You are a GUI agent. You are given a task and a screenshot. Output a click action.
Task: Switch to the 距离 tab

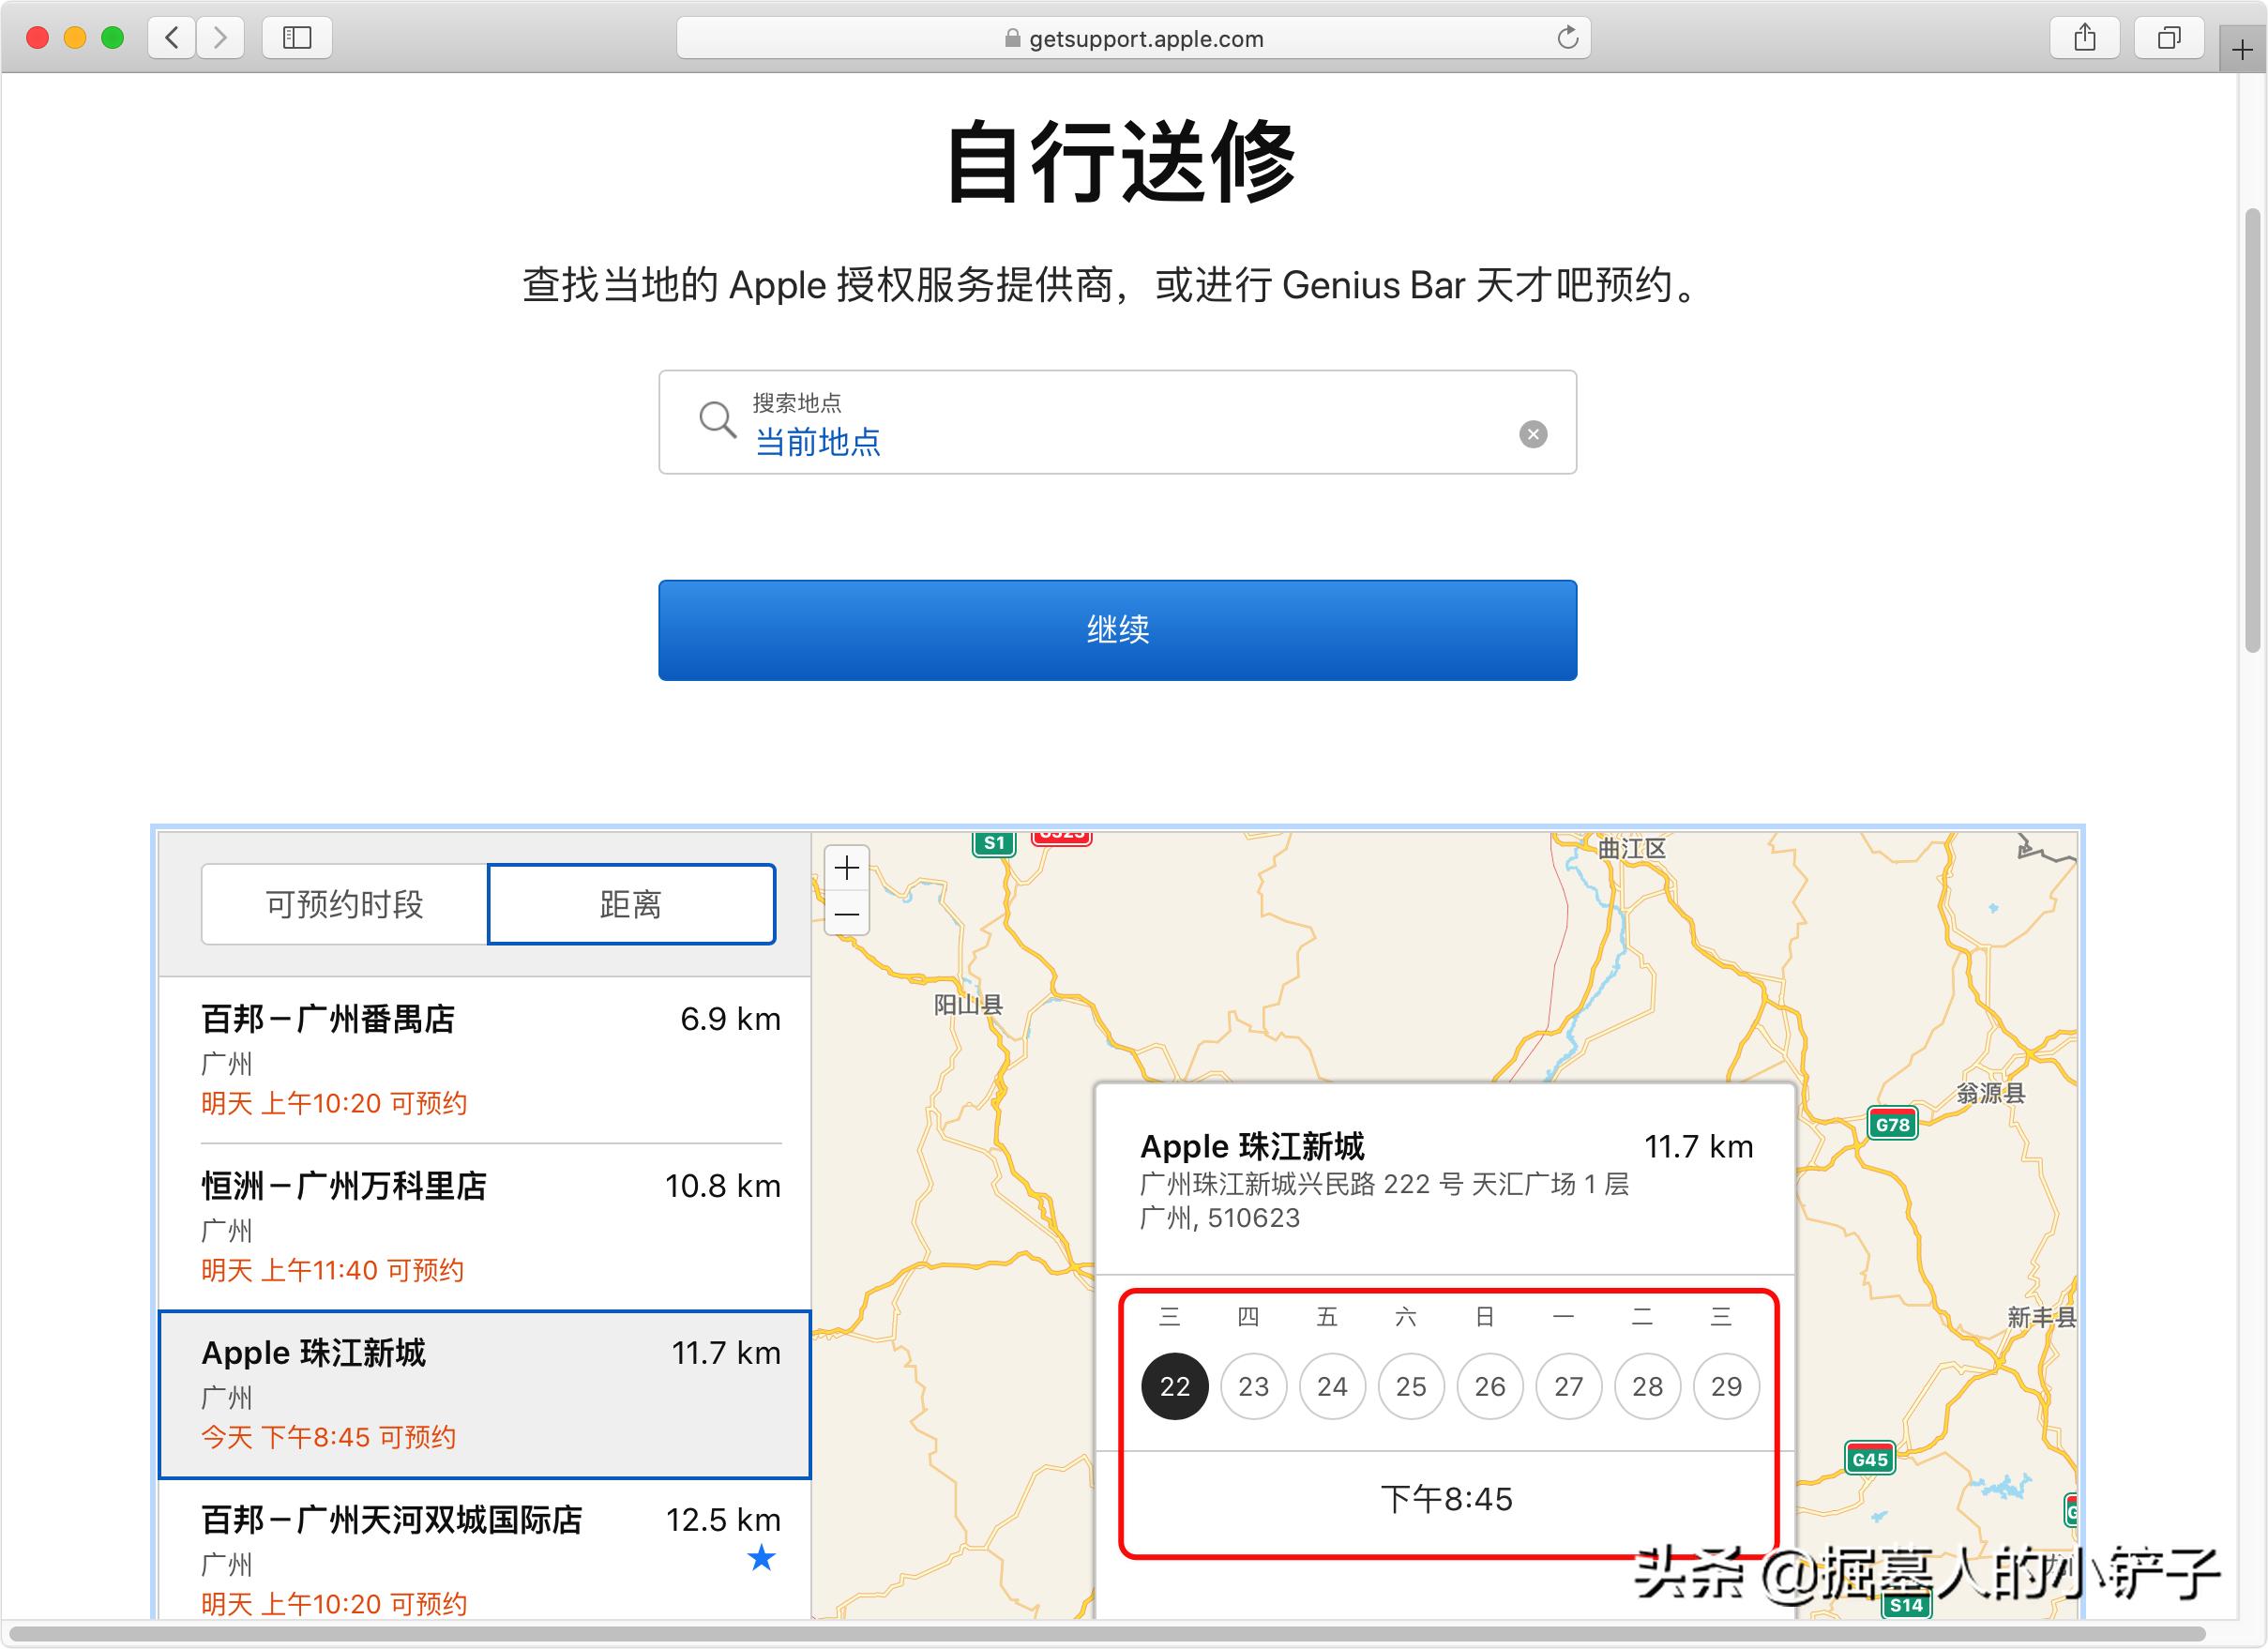coord(631,904)
